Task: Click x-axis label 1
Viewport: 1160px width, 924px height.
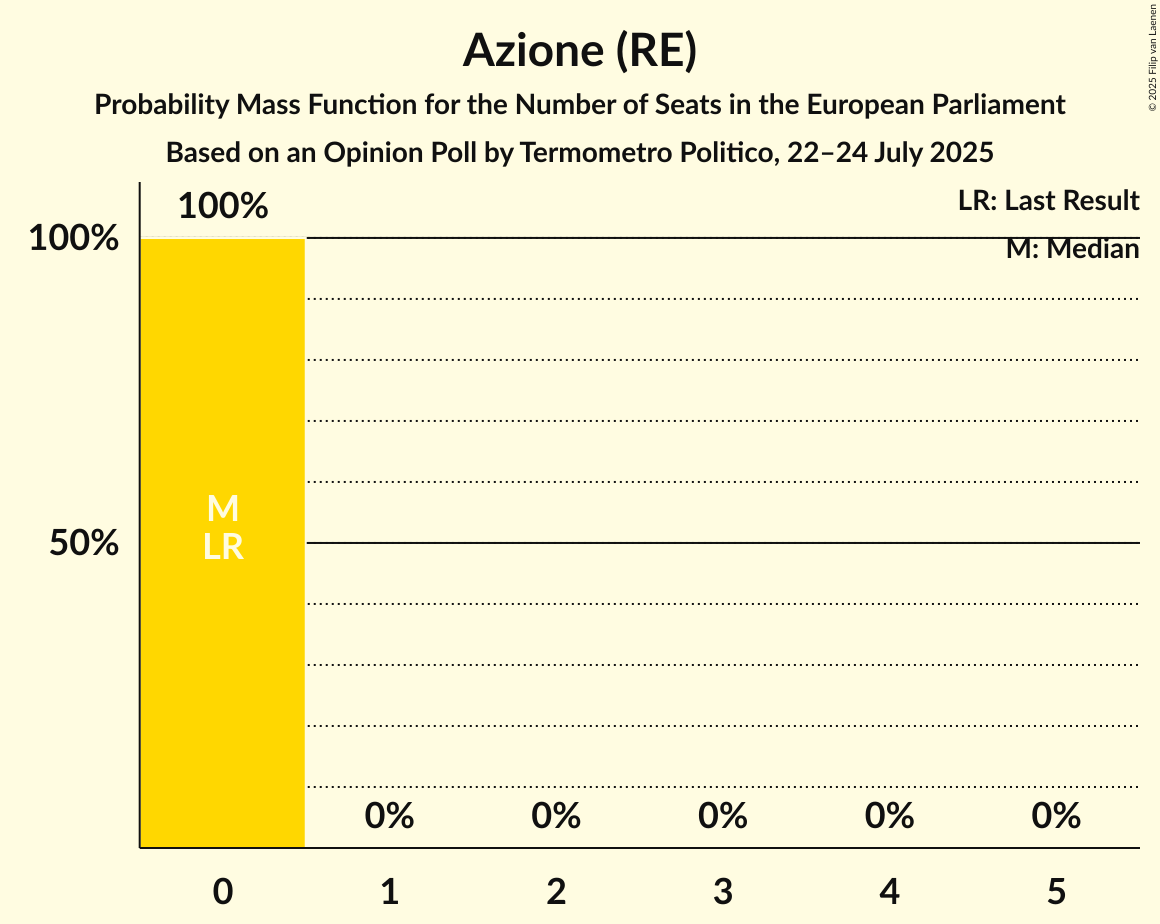Action: point(390,891)
